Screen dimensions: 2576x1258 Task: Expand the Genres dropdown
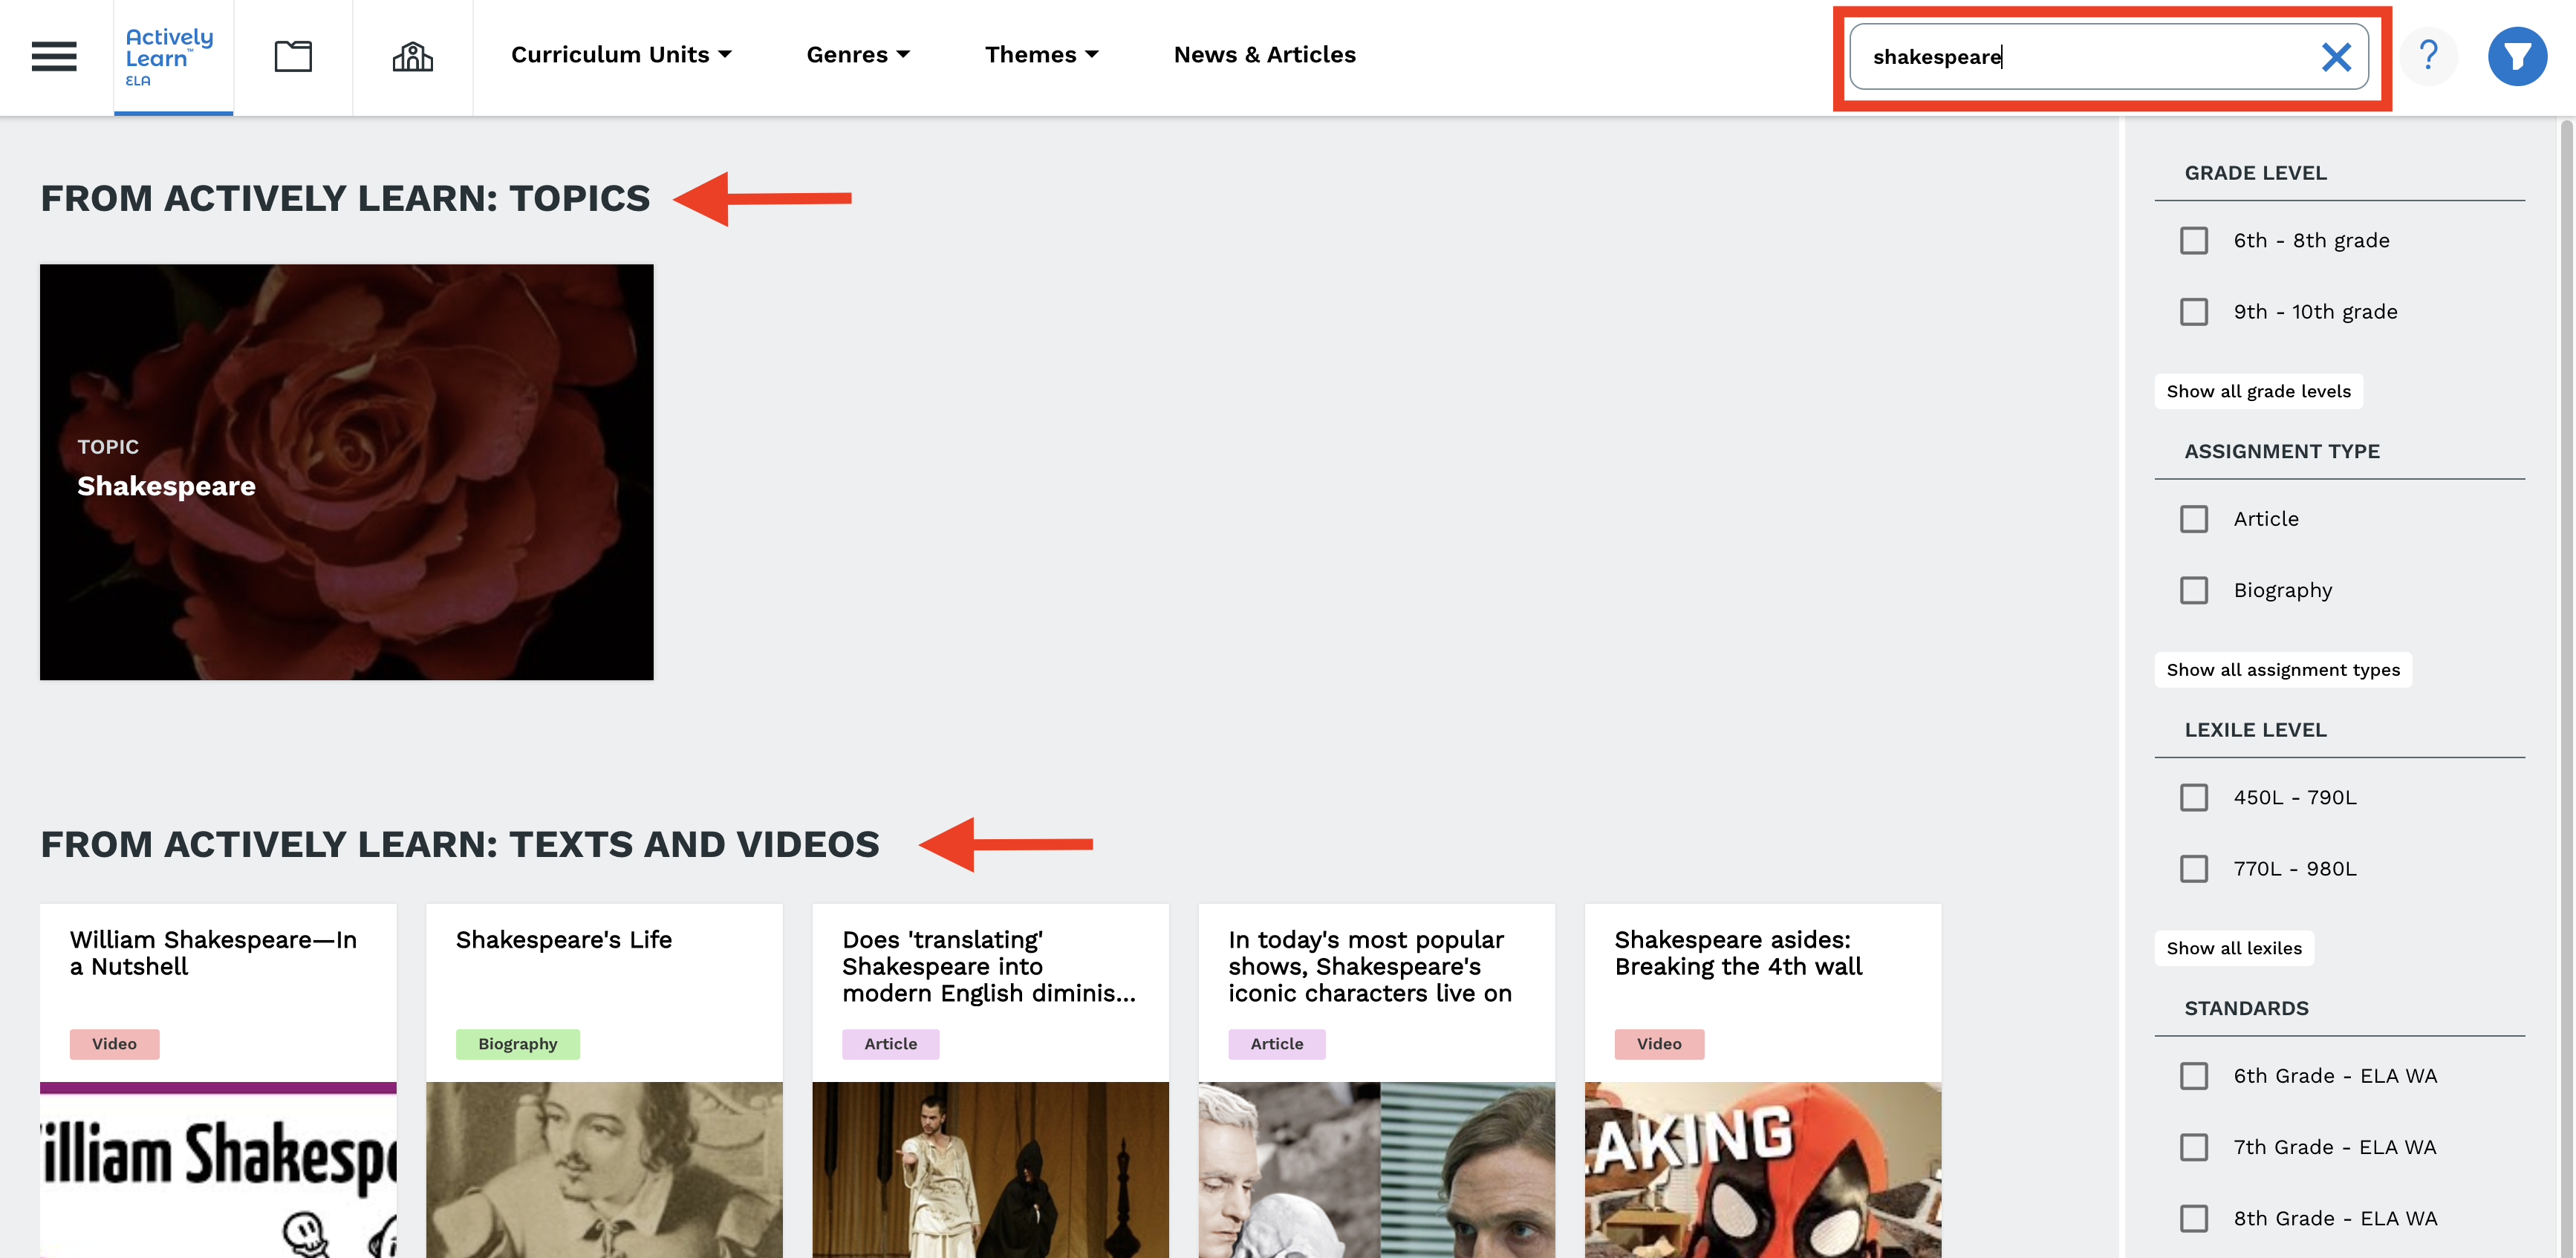(858, 55)
